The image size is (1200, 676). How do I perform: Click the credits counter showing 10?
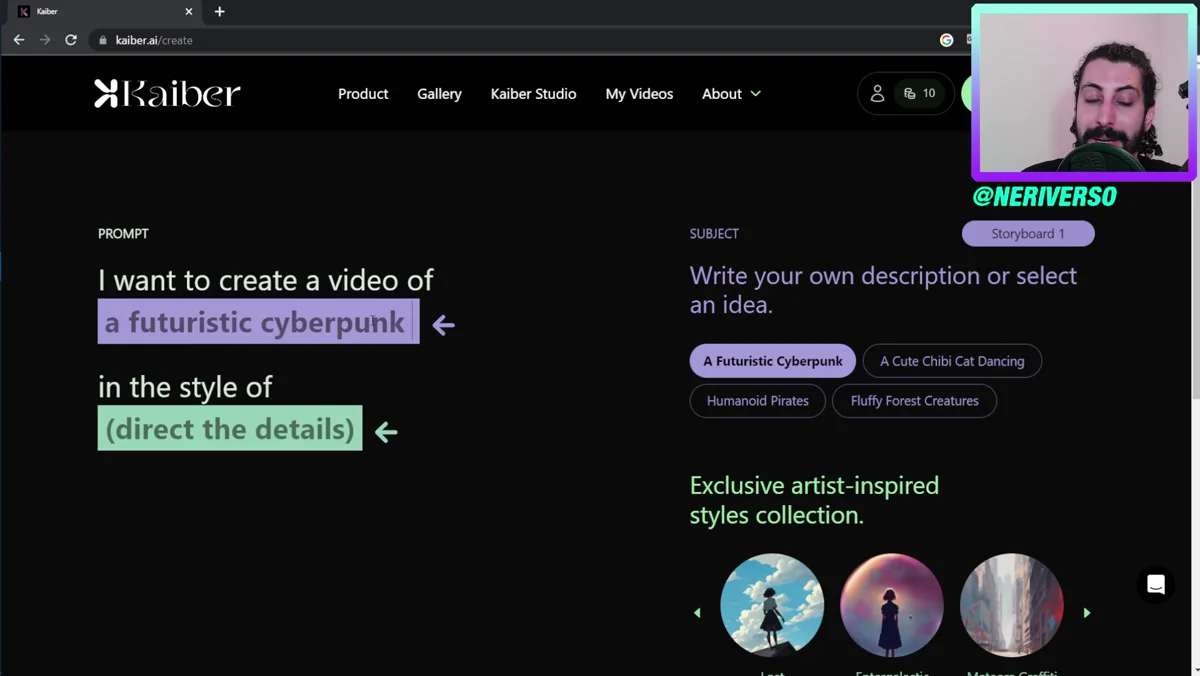coord(920,93)
